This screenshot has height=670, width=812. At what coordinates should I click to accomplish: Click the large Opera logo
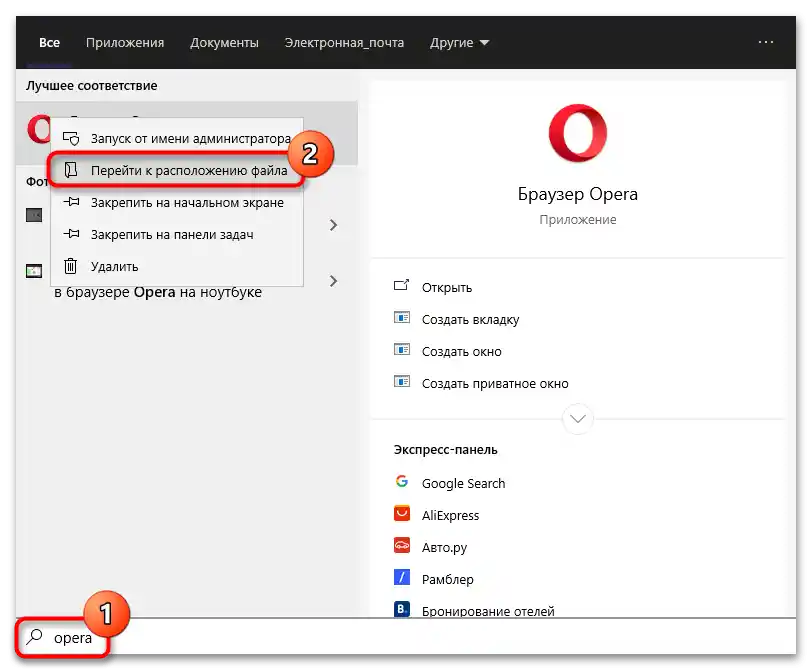(577, 133)
